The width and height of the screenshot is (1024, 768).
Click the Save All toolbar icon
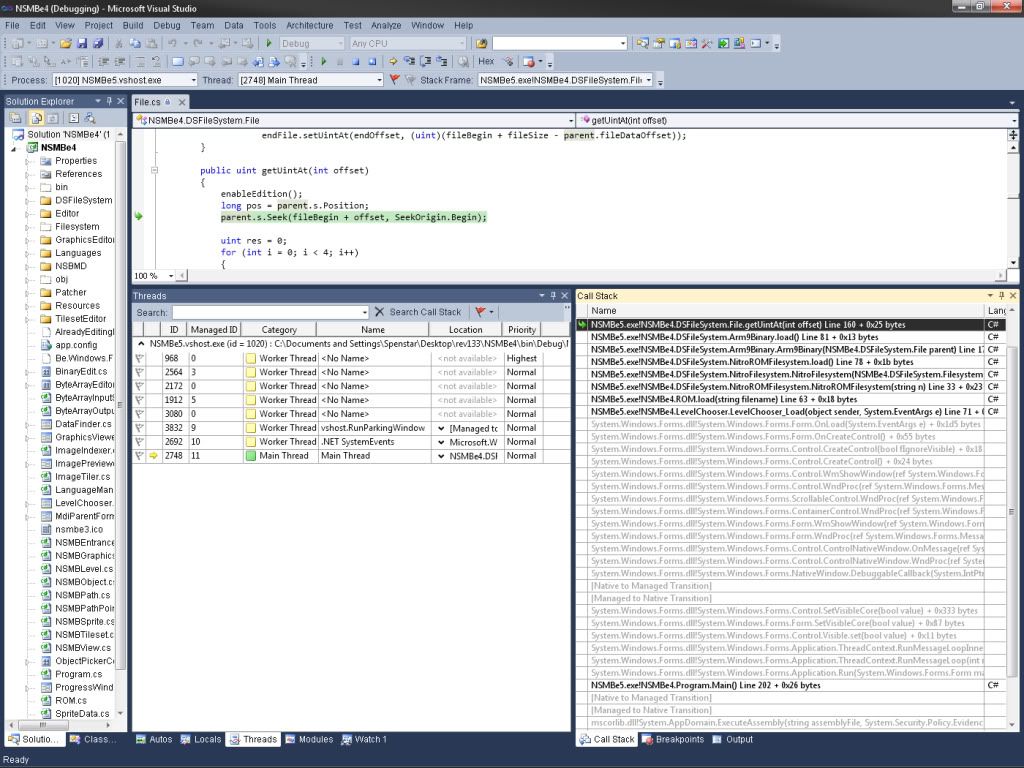point(98,44)
